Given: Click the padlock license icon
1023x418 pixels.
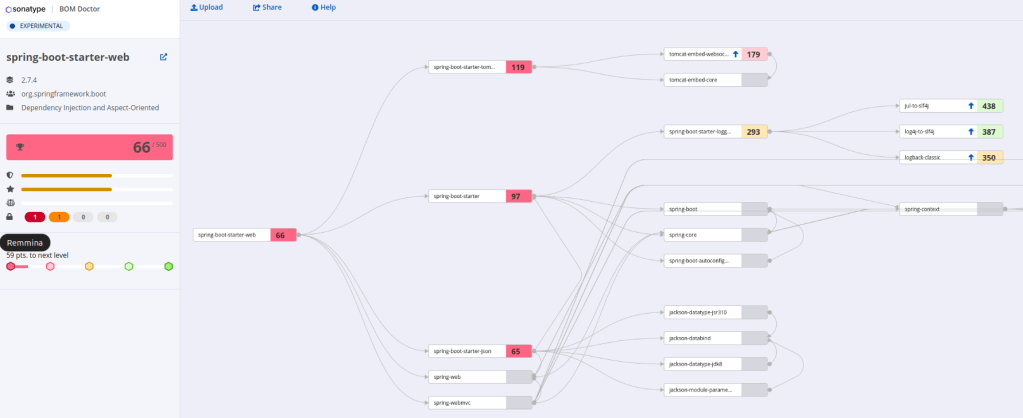Looking at the screenshot, I should pos(10,216).
